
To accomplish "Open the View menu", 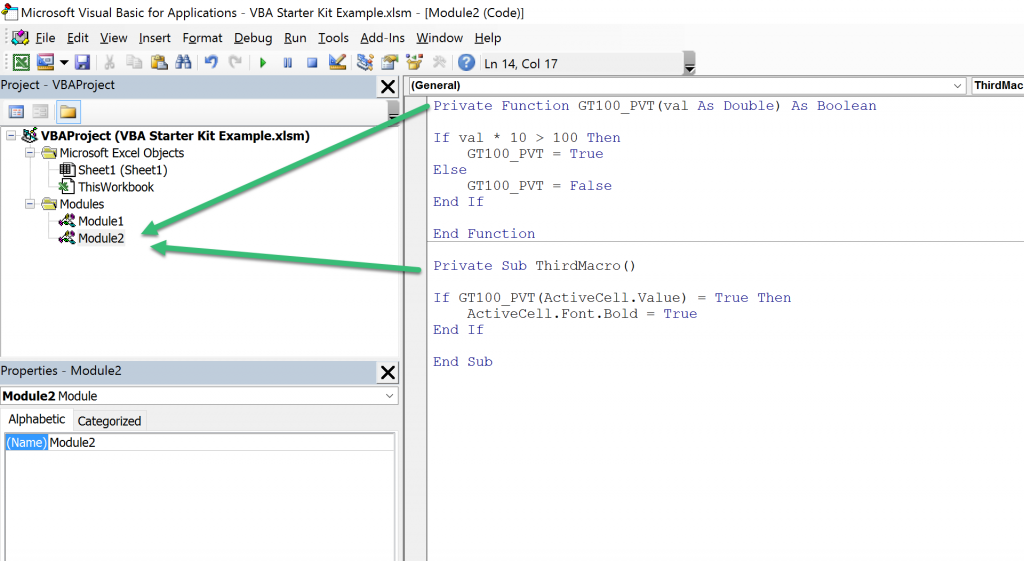I will tap(114, 38).
